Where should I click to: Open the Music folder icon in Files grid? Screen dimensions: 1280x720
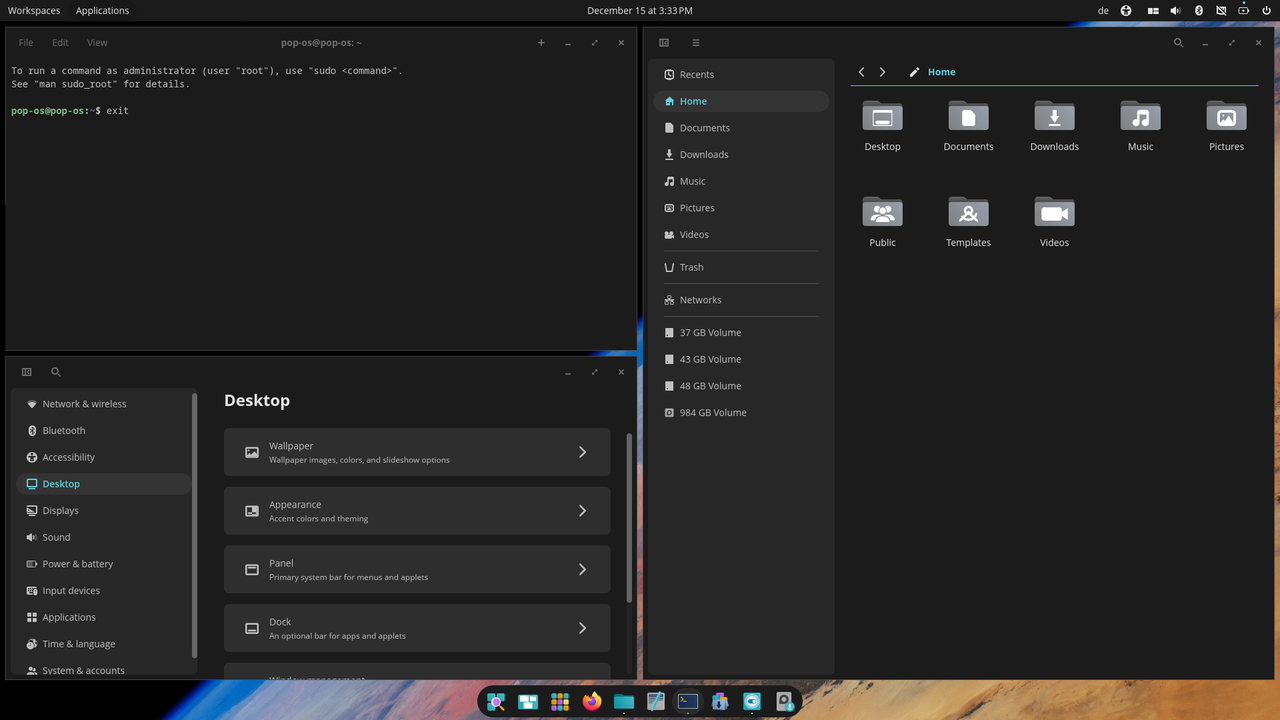coord(1140,116)
